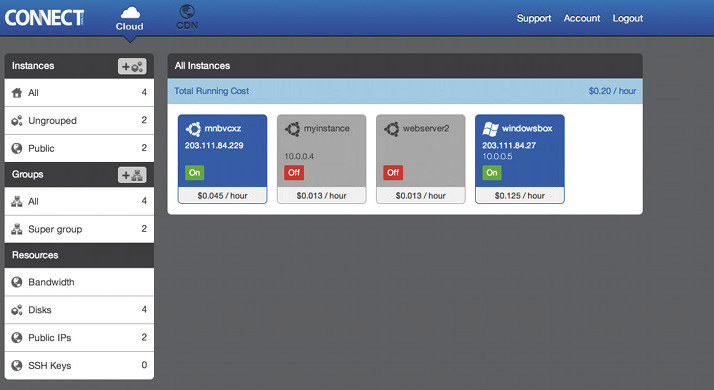Click the Instances section header label
Image resolution: width=714 pixels, height=390 pixels.
pyautogui.click(x=33, y=66)
